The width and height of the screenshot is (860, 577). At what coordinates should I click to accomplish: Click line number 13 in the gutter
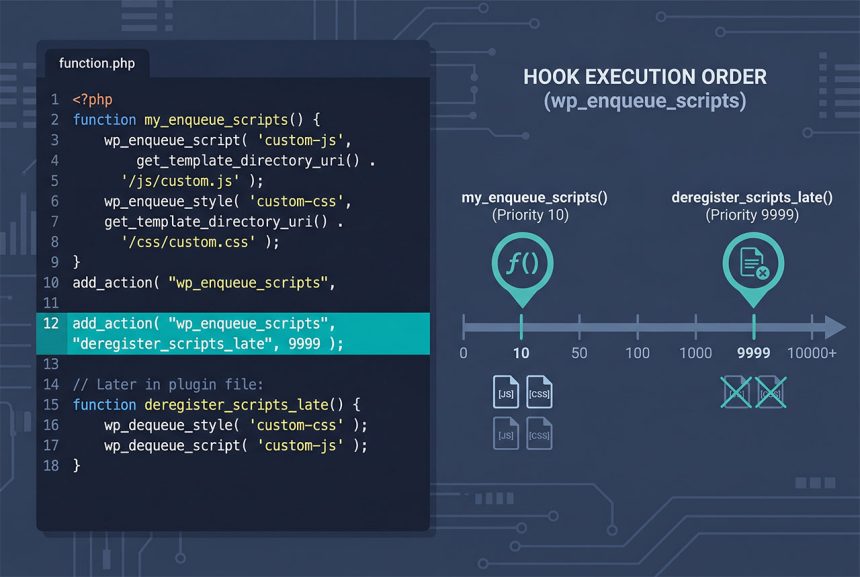[51, 364]
